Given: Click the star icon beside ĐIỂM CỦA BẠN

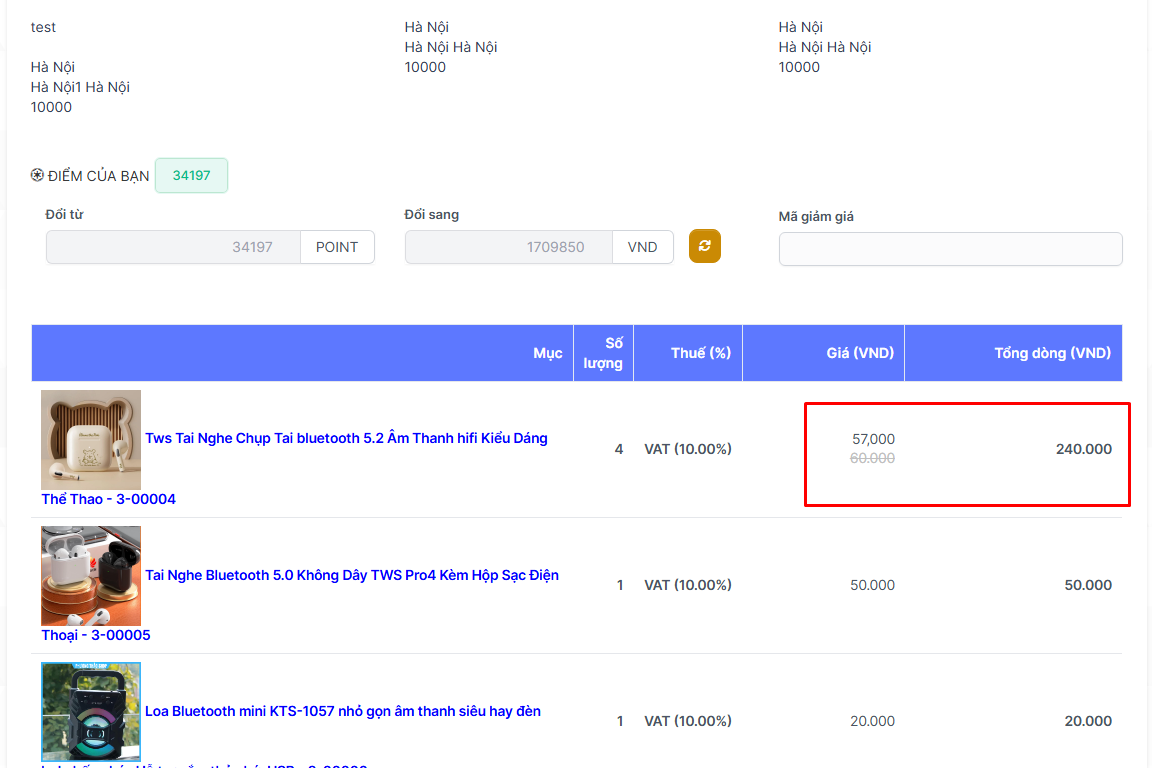Looking at the screenshot, I should click(x=37, y=176).
